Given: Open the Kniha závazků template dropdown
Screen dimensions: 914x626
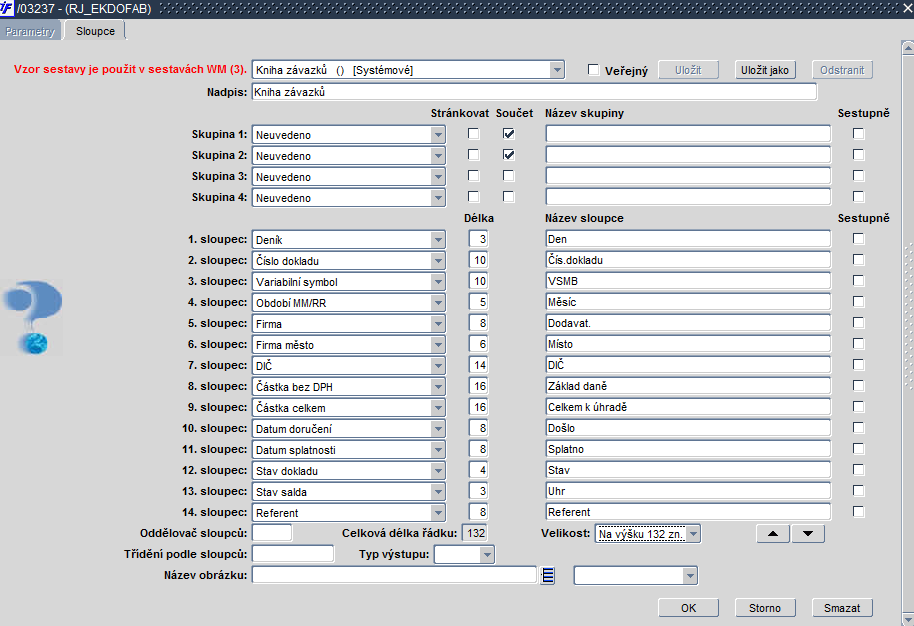Looking at the screenshot, I should (x=557, y=70).
